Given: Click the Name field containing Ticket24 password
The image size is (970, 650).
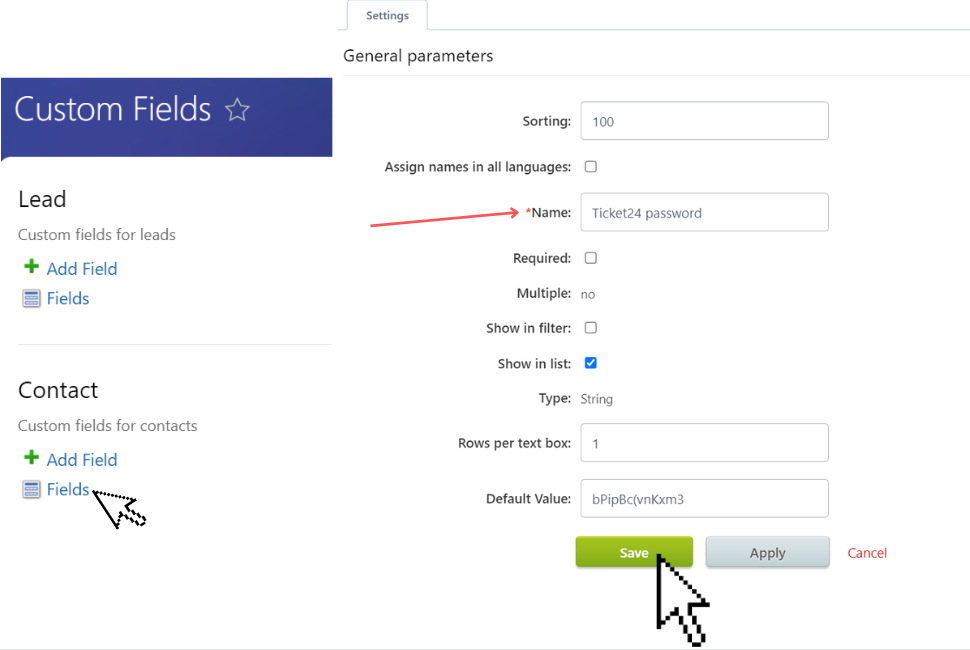Looking at the screenshot, I should (705, 212).
